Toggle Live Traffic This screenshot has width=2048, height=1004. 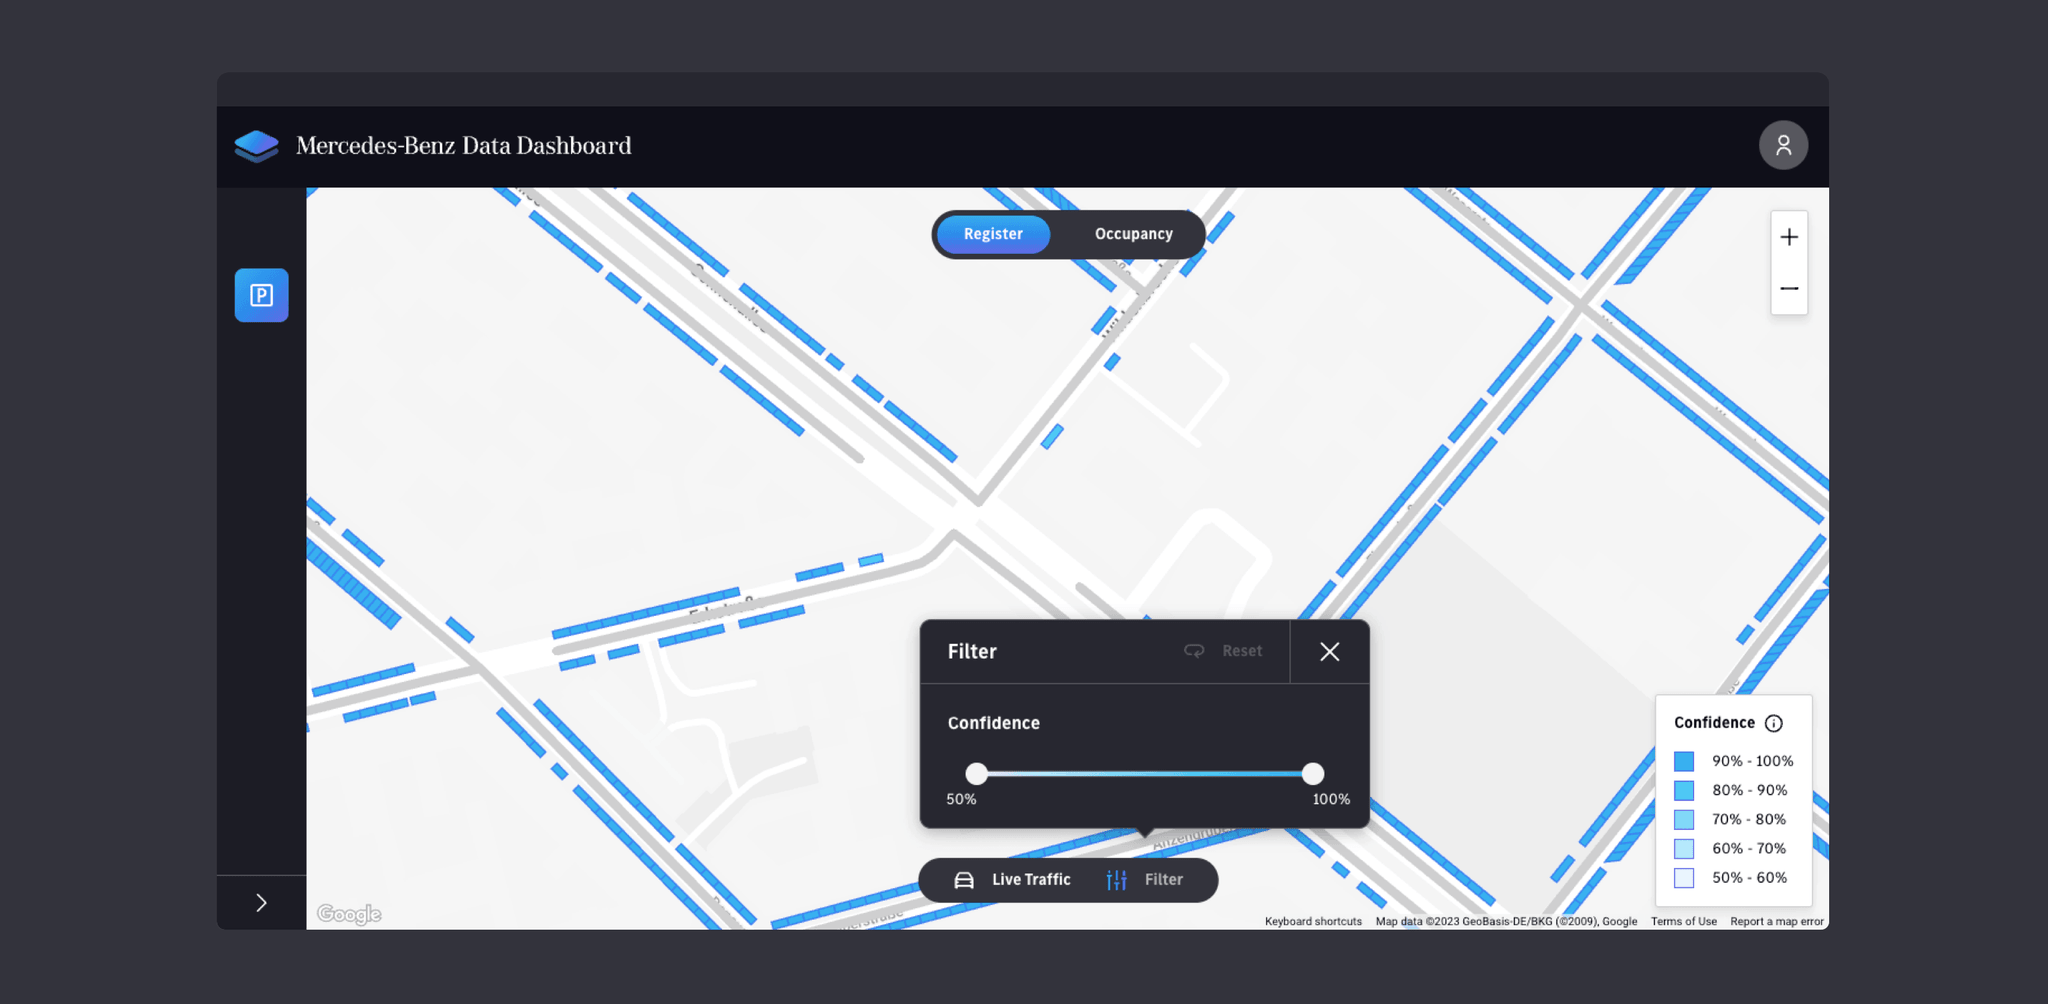coord(1012,880)
